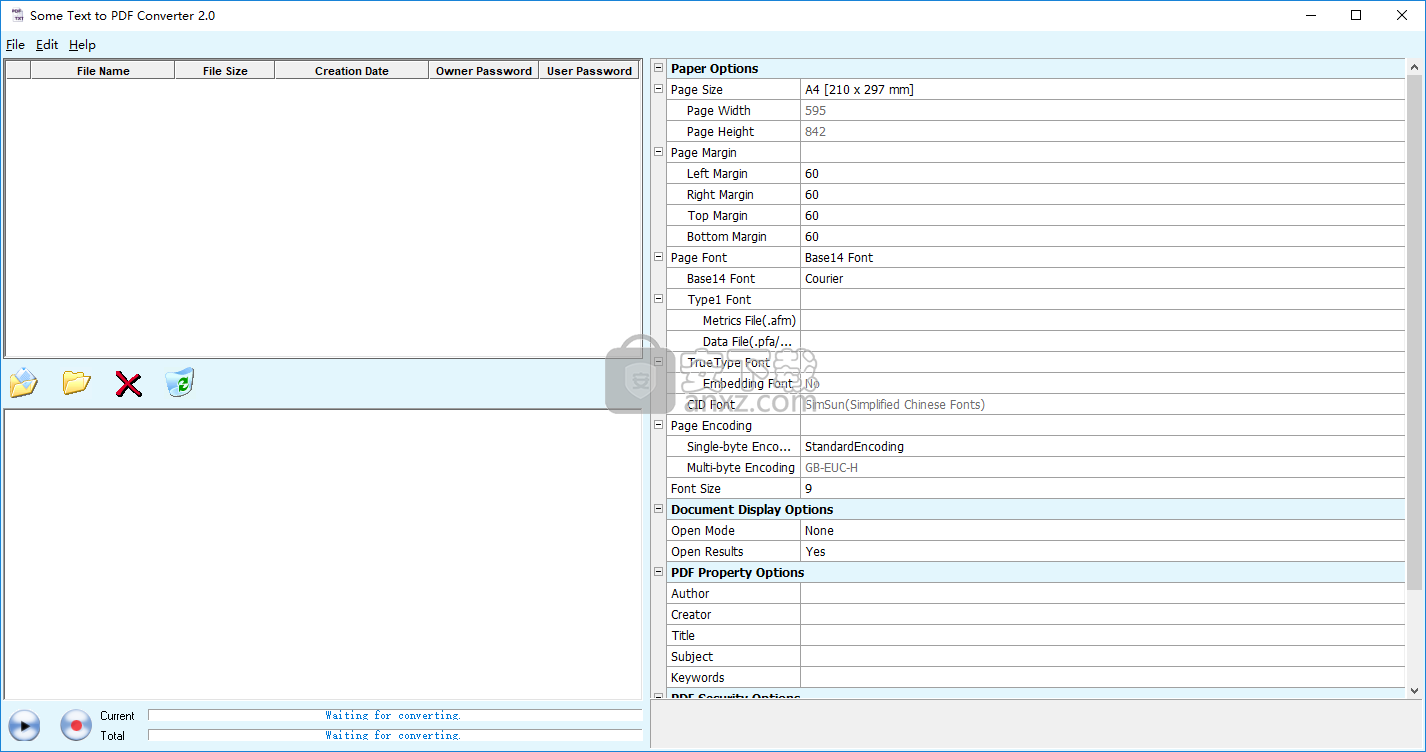Collapse the Page Encoding group
The height and width of the screenshot is (752, 1426).
pos(658,425)
